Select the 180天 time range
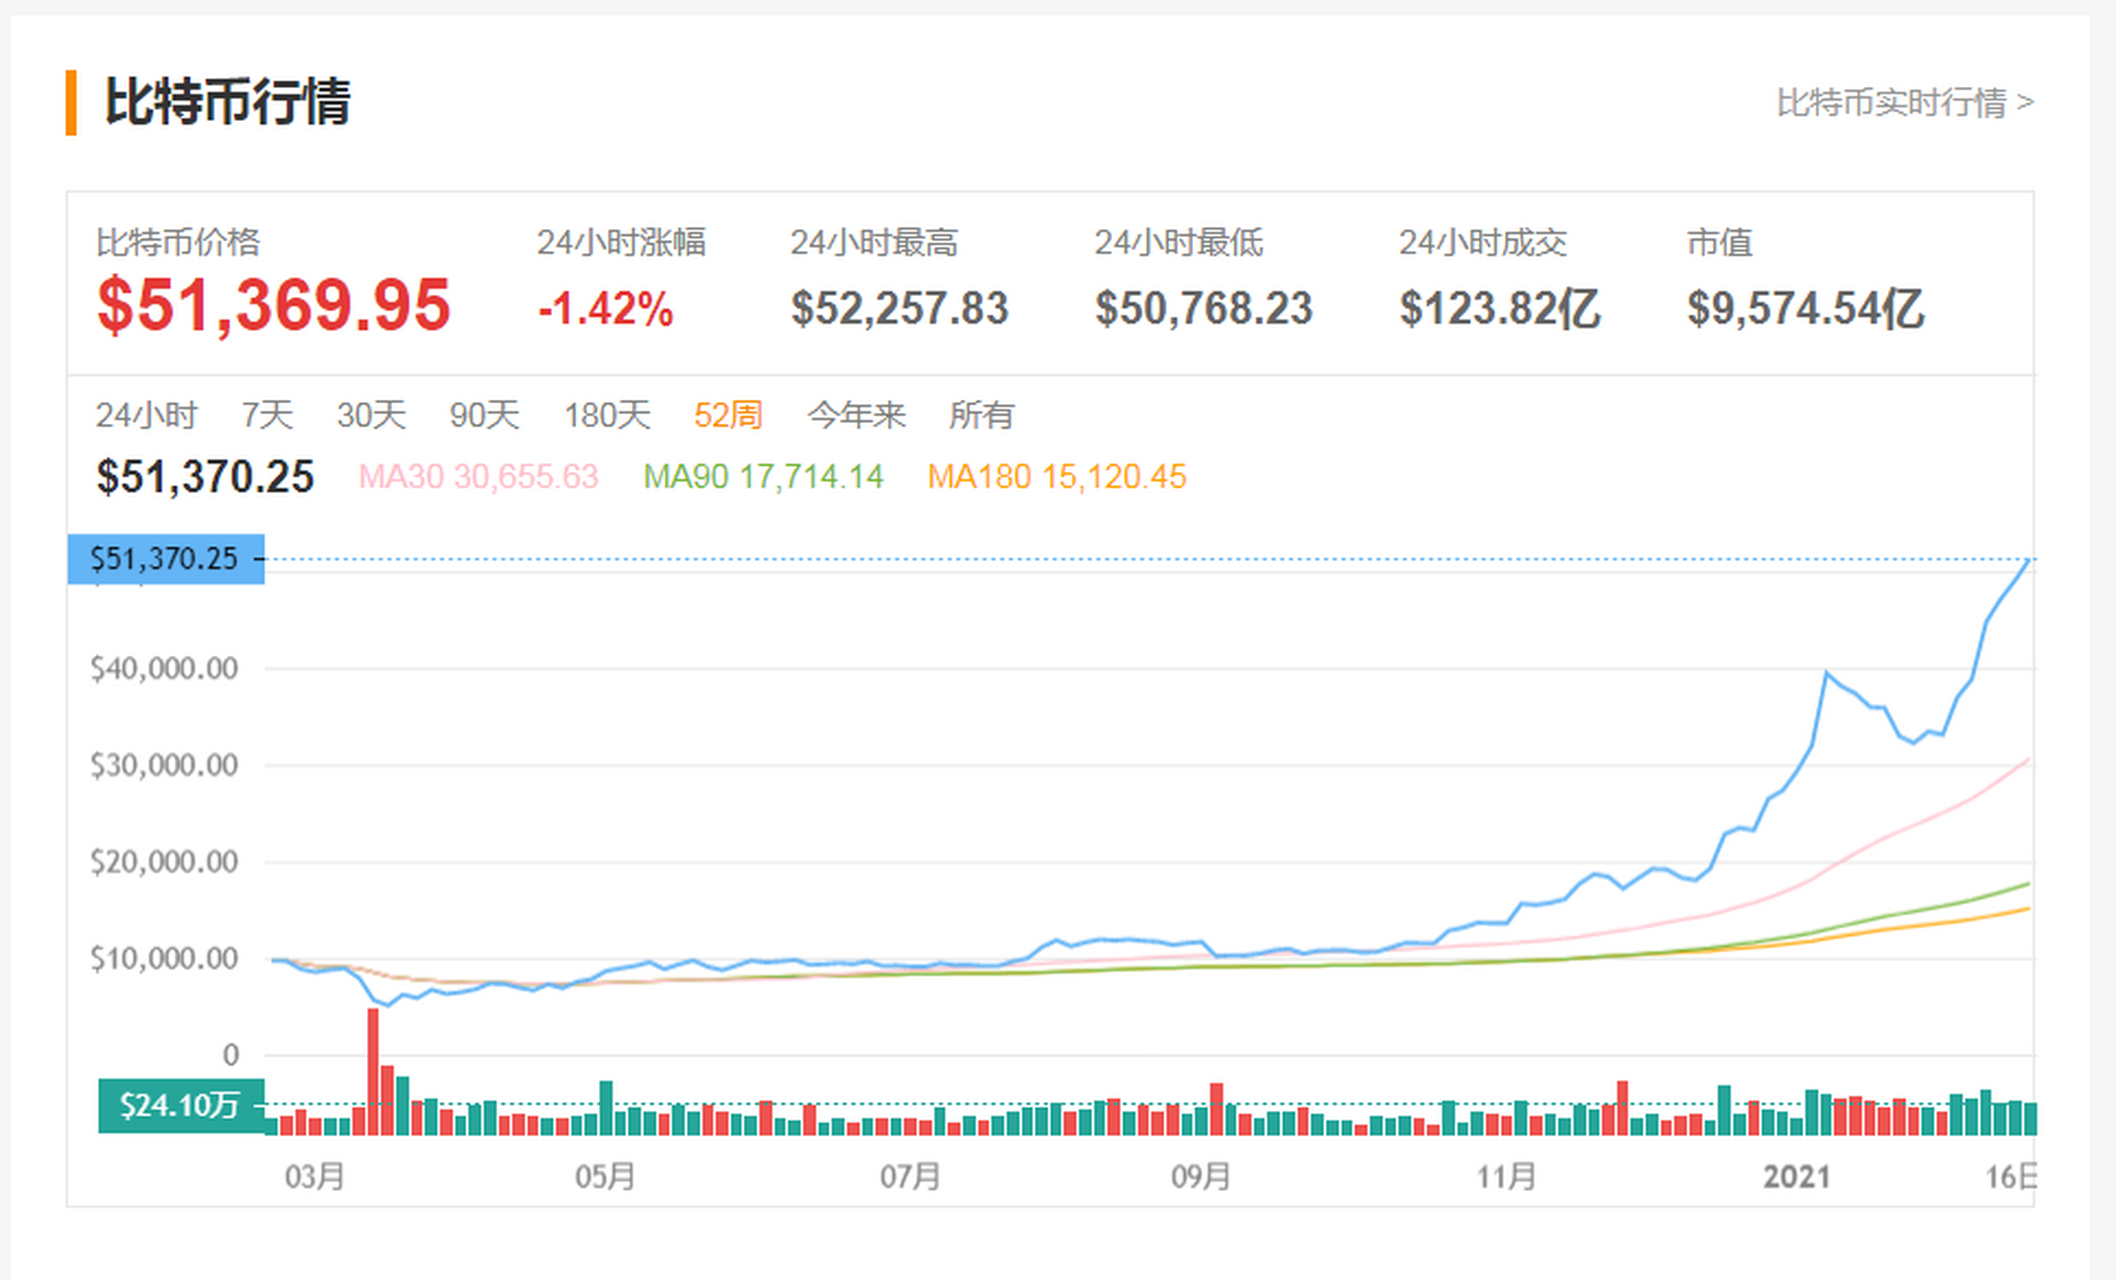The image size is (2116, 1280). coord(608,414)
